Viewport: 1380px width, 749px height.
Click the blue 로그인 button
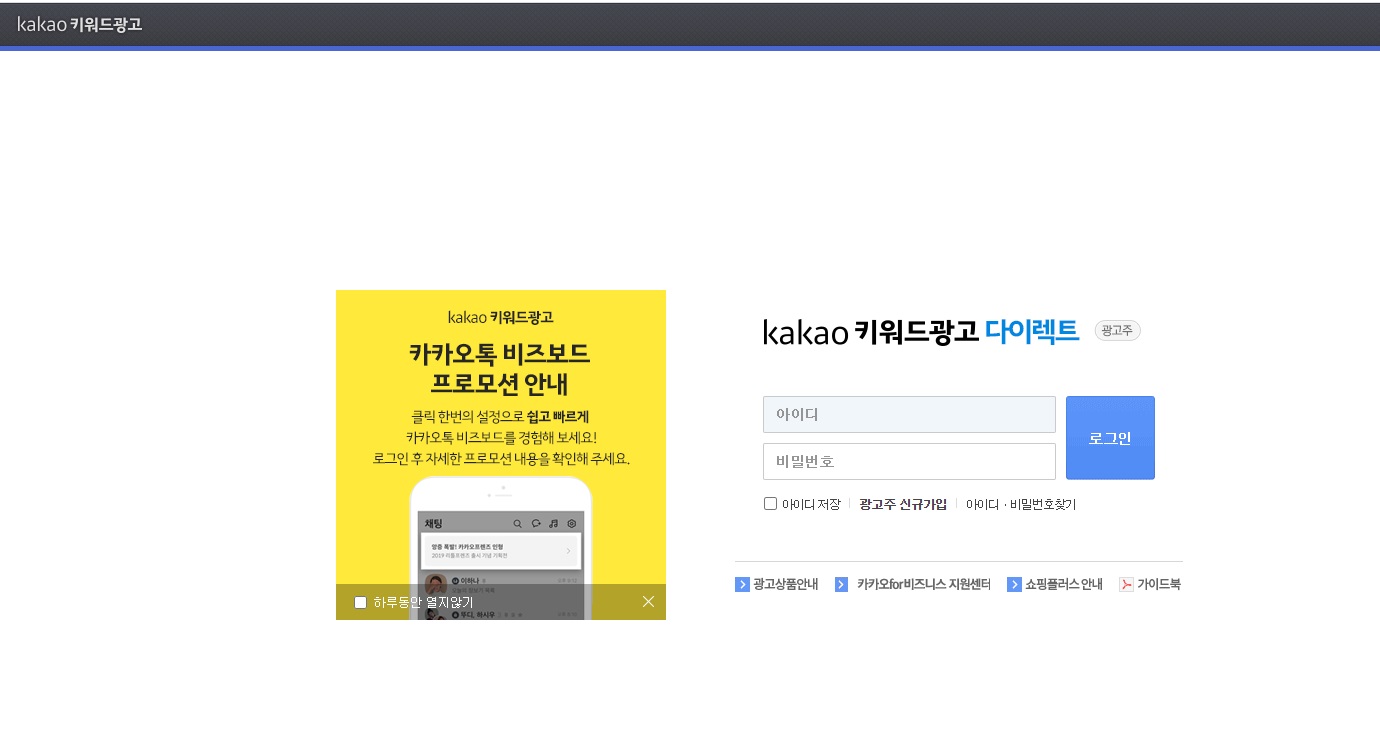[x=1110, y=438]
